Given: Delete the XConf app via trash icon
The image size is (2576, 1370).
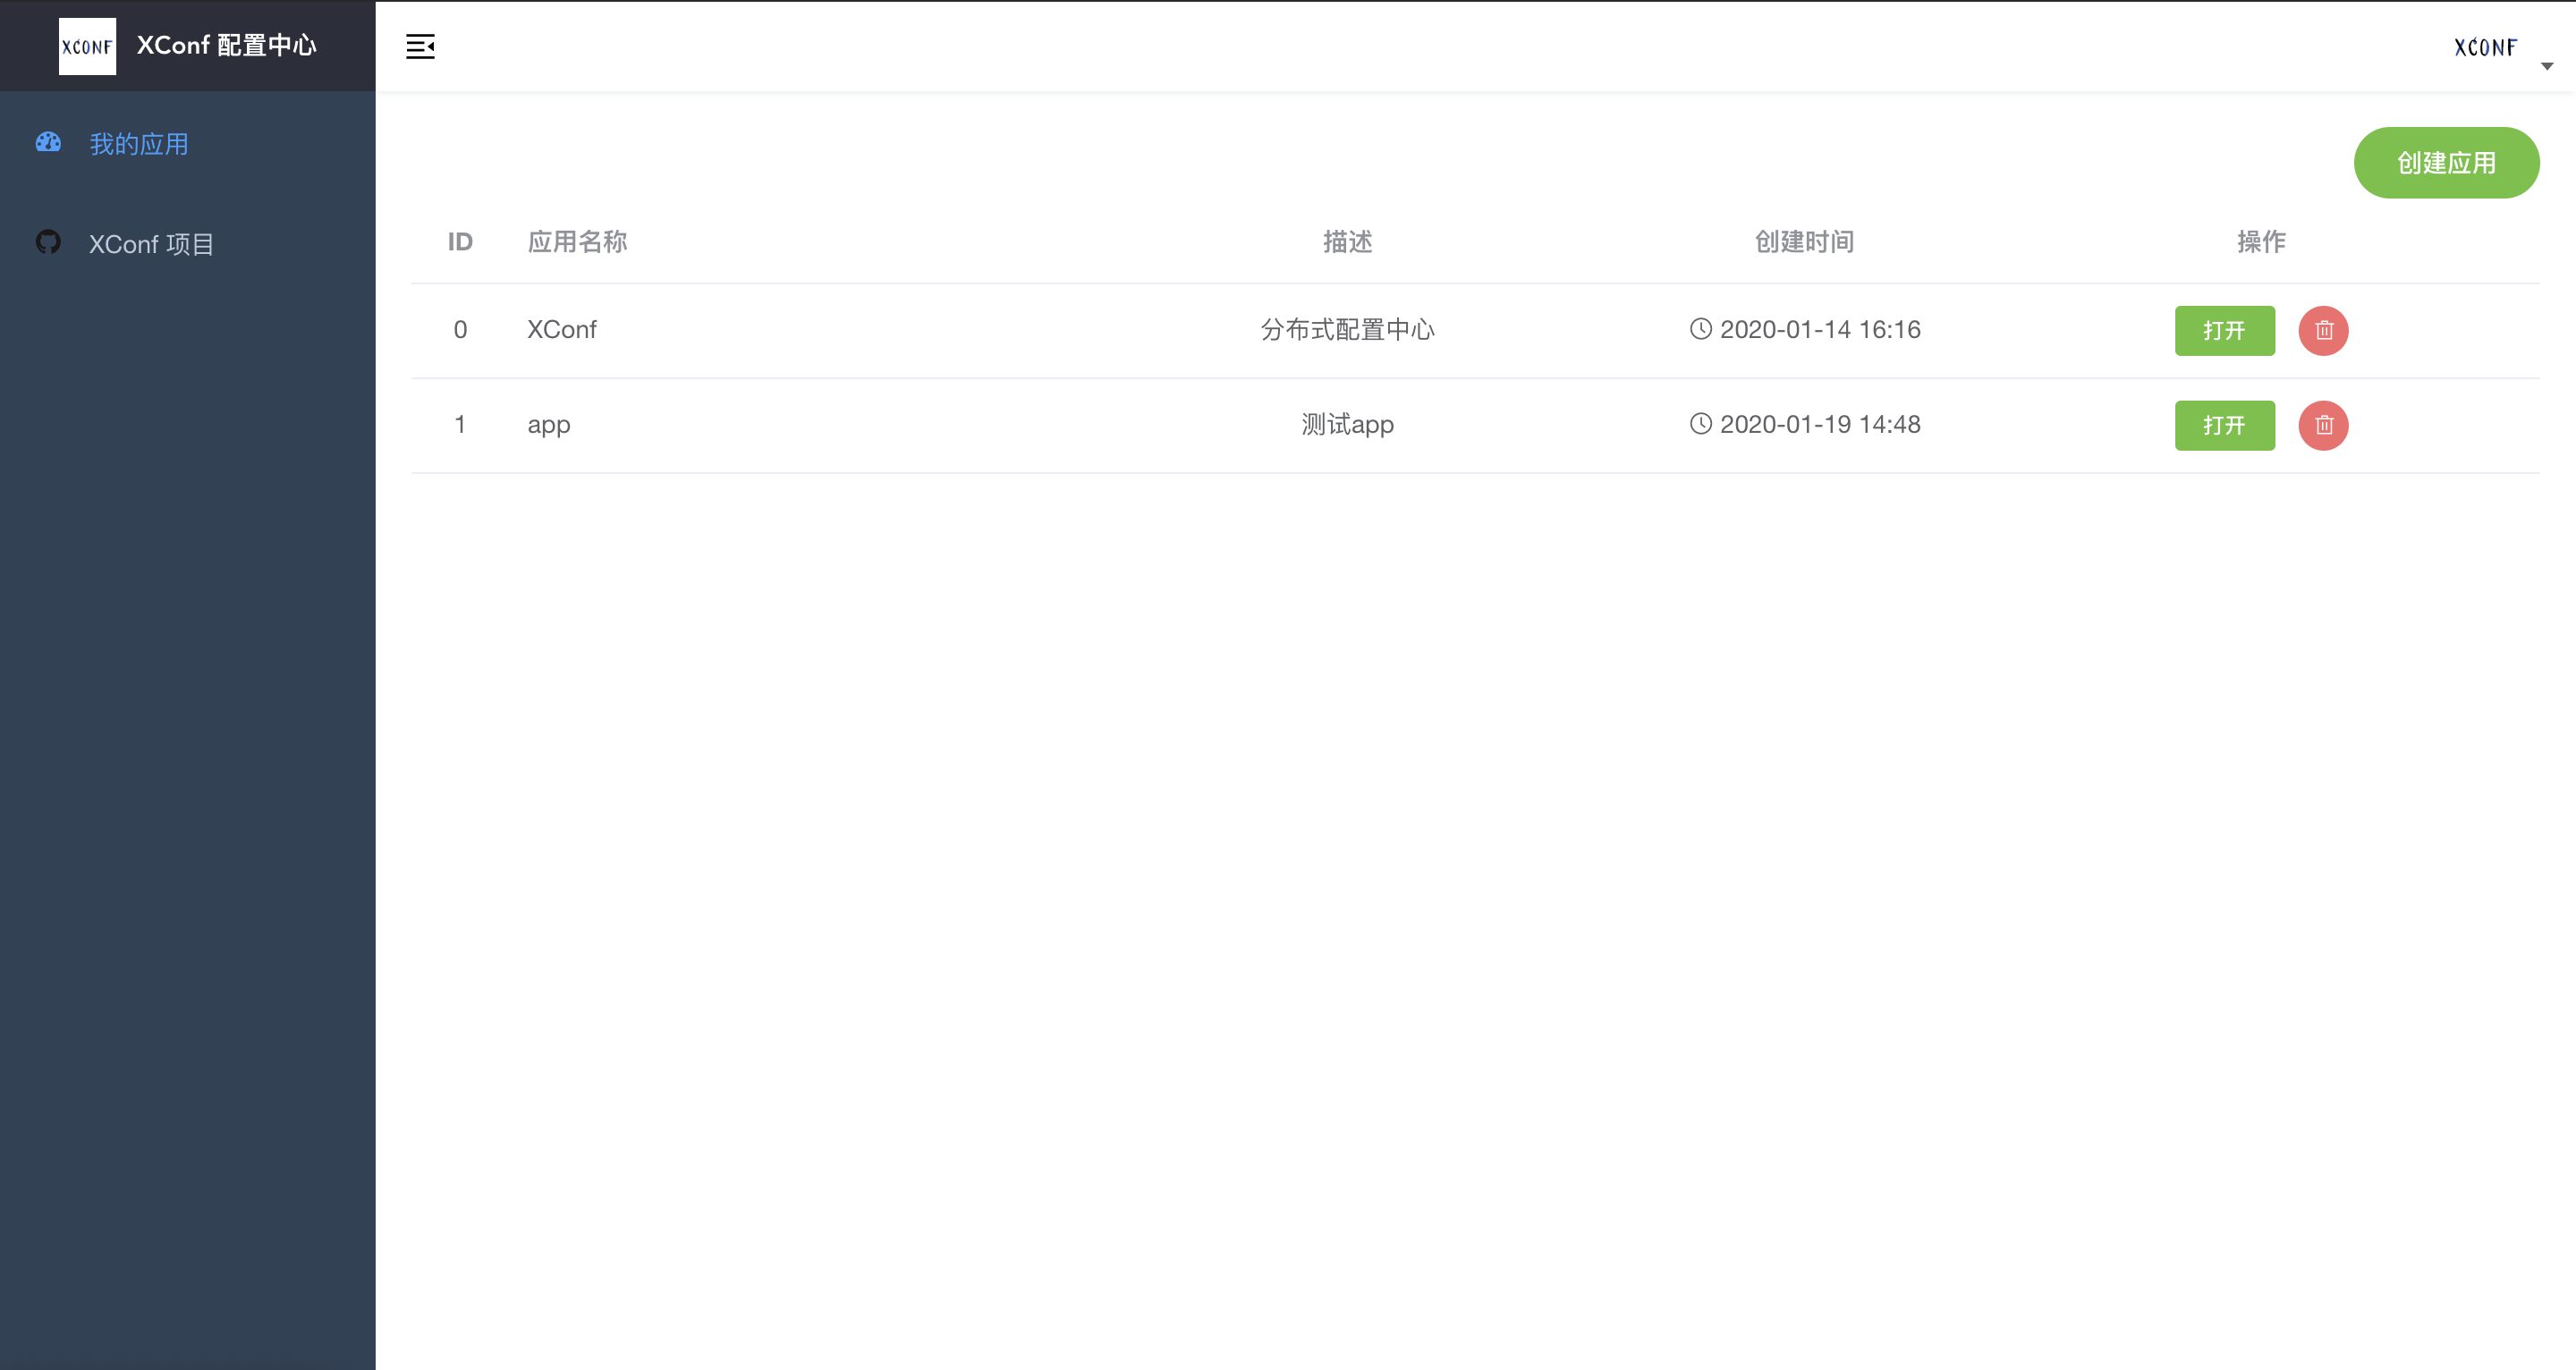Looking at the screenshot, I should pyautogui.click(x=2323, y=330).
